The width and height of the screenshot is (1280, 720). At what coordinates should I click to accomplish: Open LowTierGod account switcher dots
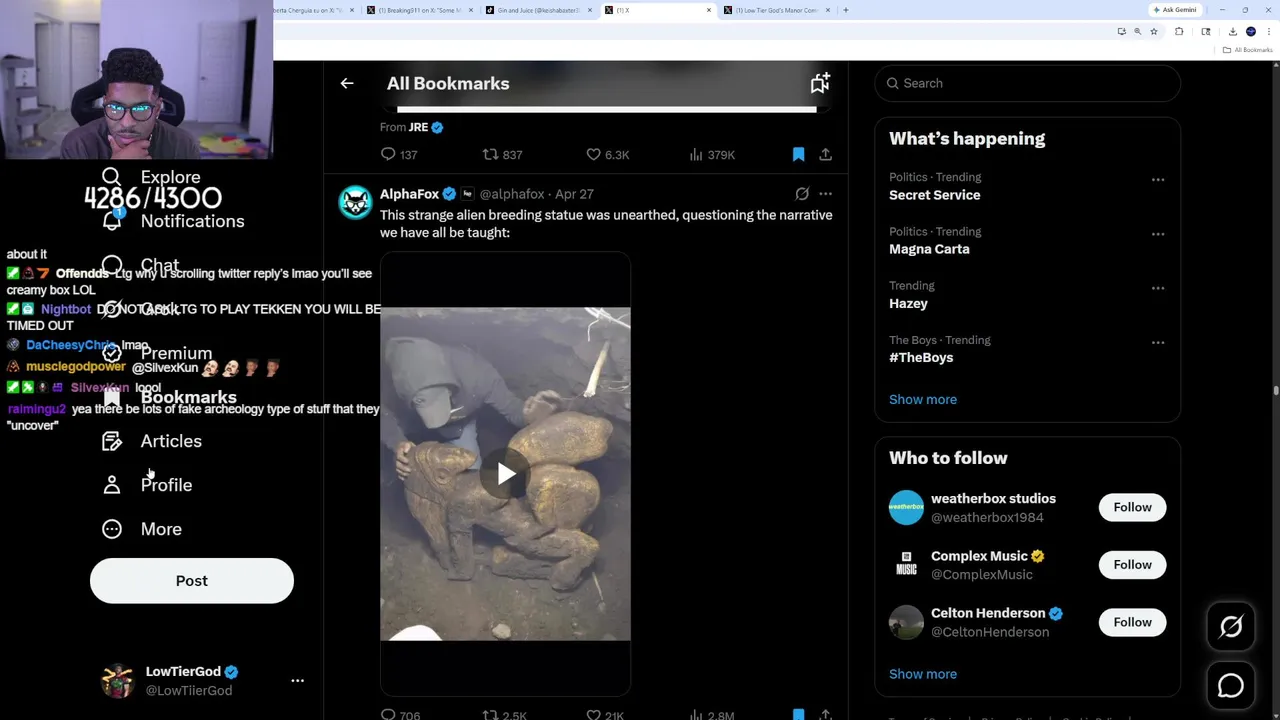click(x=297, y=681)
